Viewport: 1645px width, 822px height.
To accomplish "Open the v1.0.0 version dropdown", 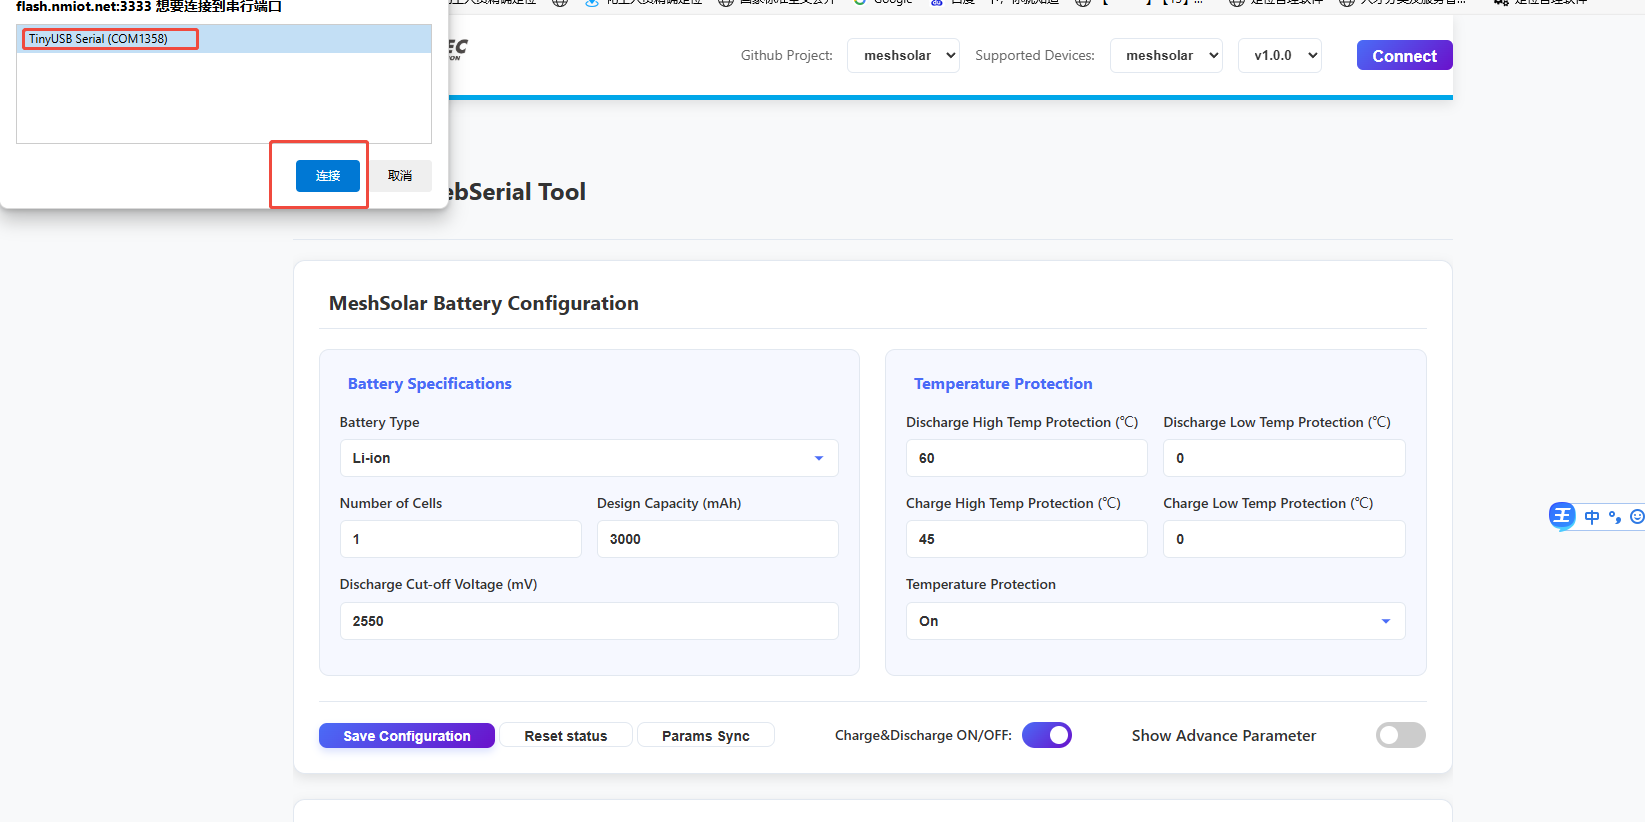I will click(1279, 56).
